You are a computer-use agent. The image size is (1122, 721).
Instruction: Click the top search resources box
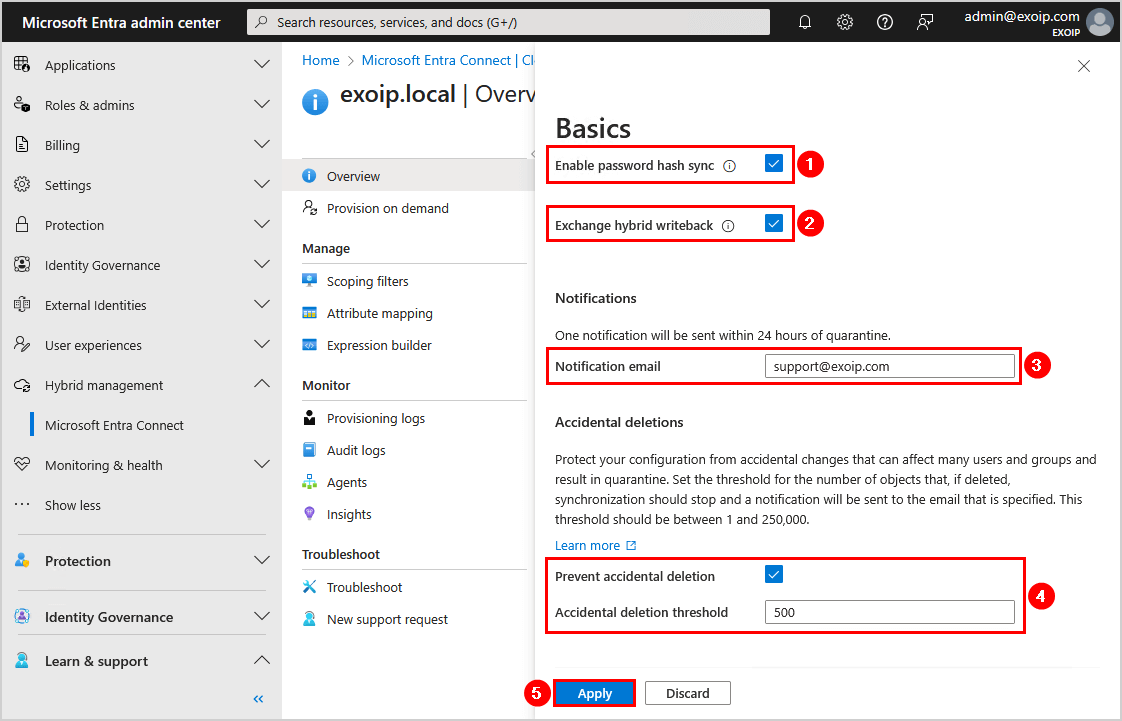509,22
